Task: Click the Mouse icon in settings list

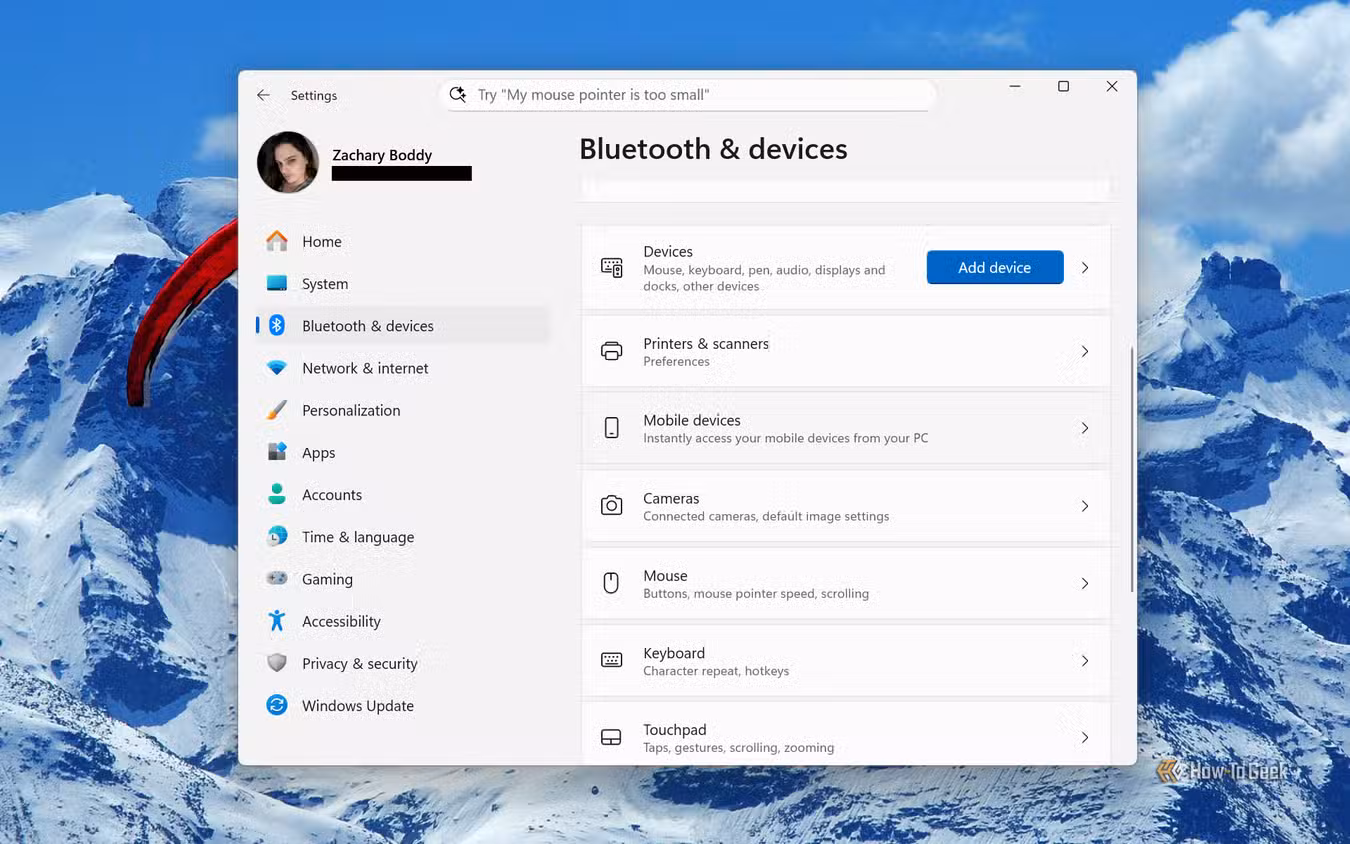Action: [x=611, y=583]
